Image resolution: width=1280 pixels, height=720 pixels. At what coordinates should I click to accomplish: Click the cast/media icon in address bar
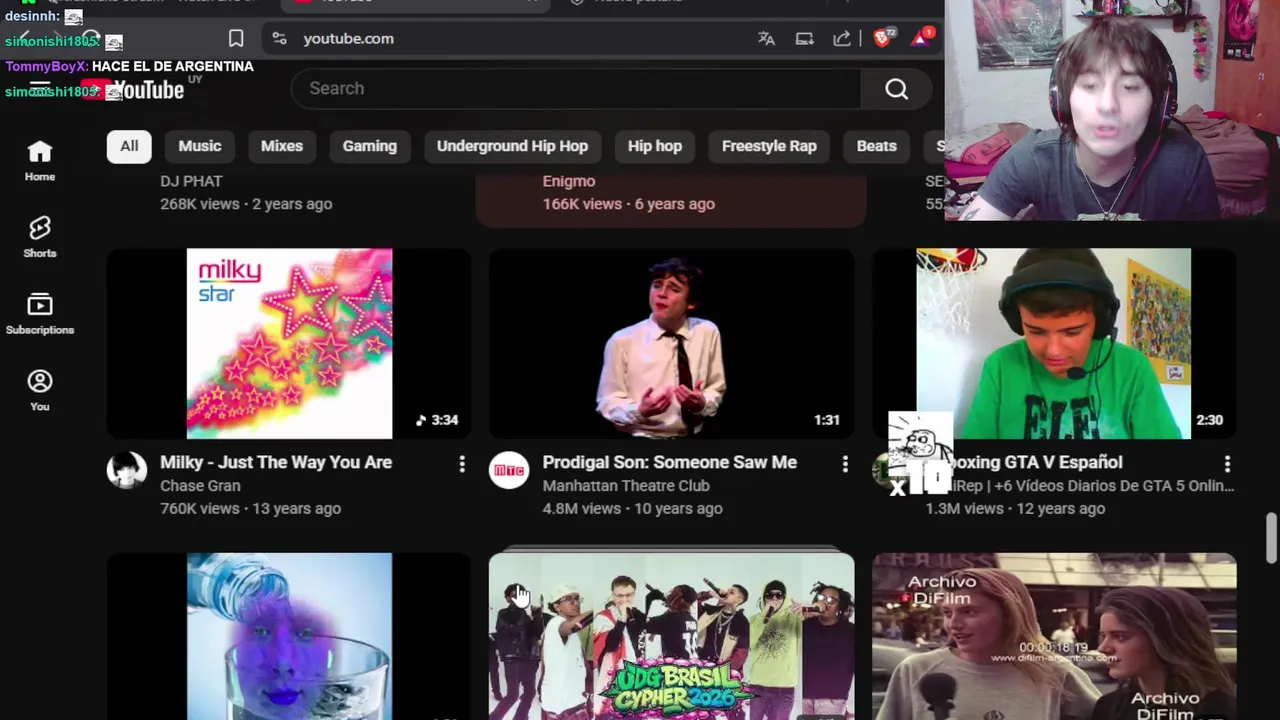pos(804,38)
